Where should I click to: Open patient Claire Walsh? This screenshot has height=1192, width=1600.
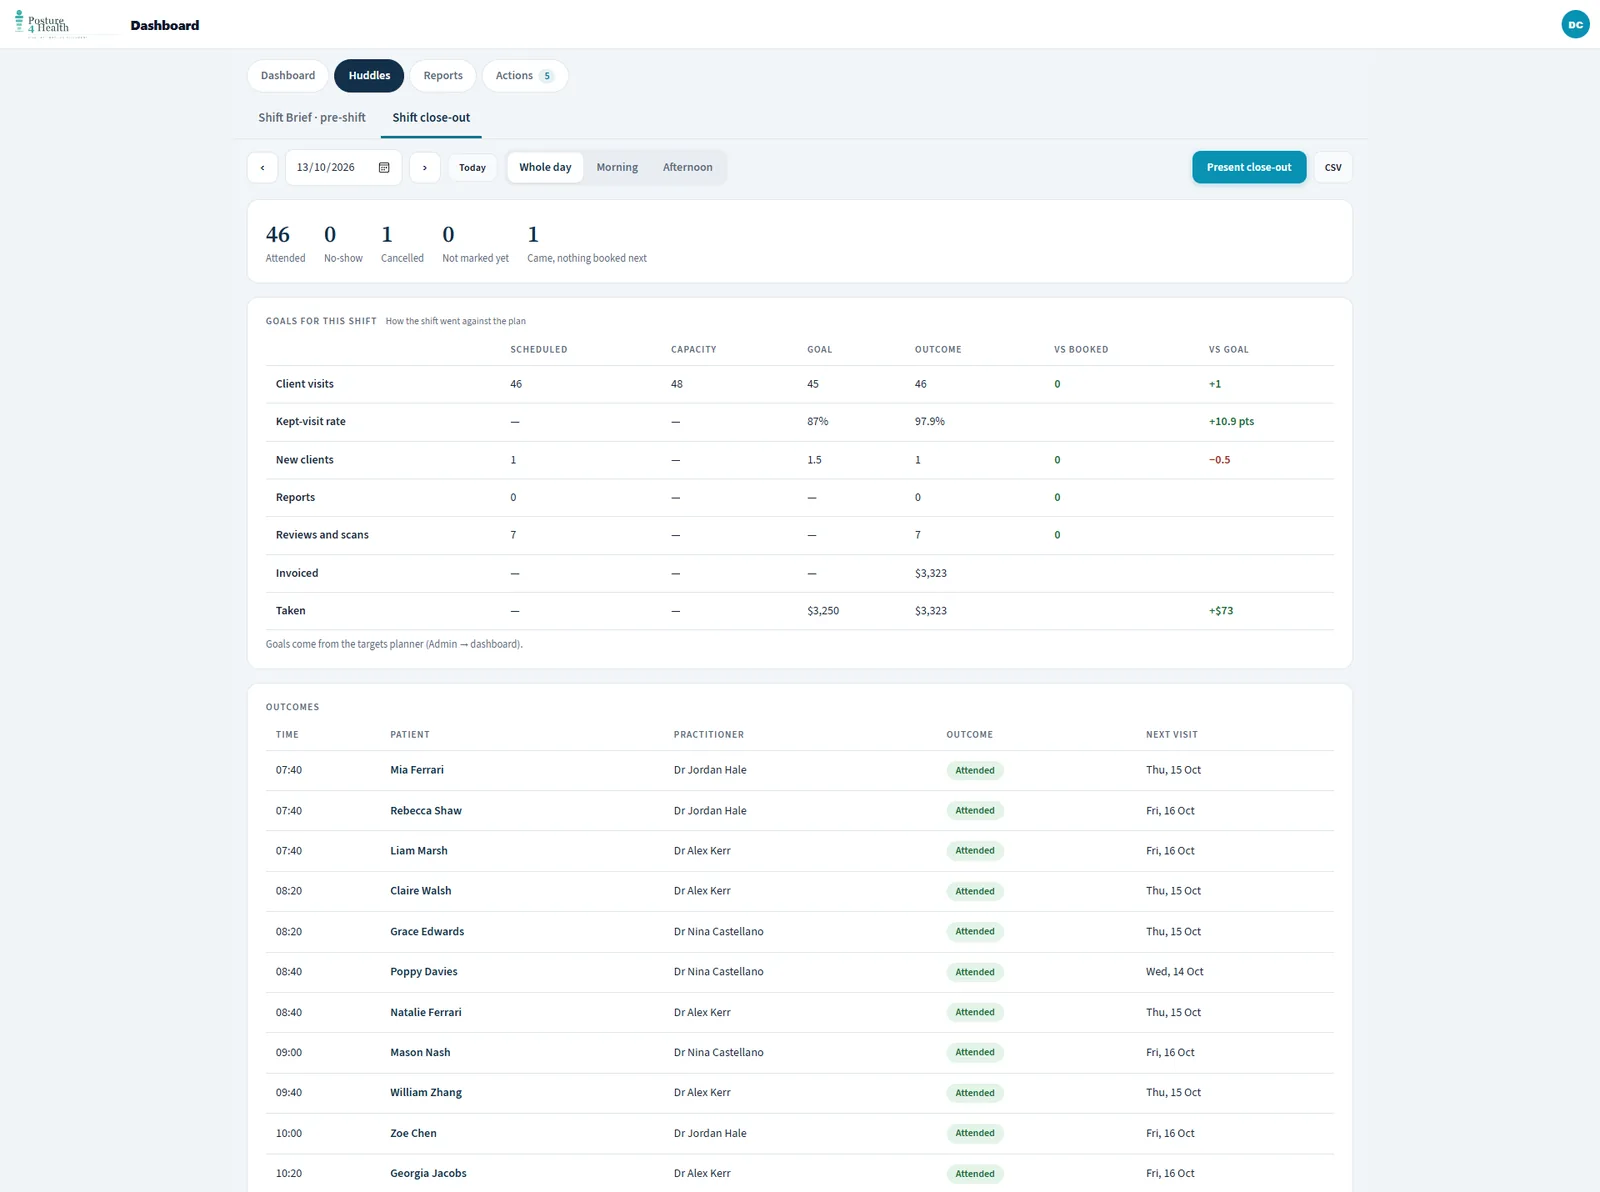point(421,891)
